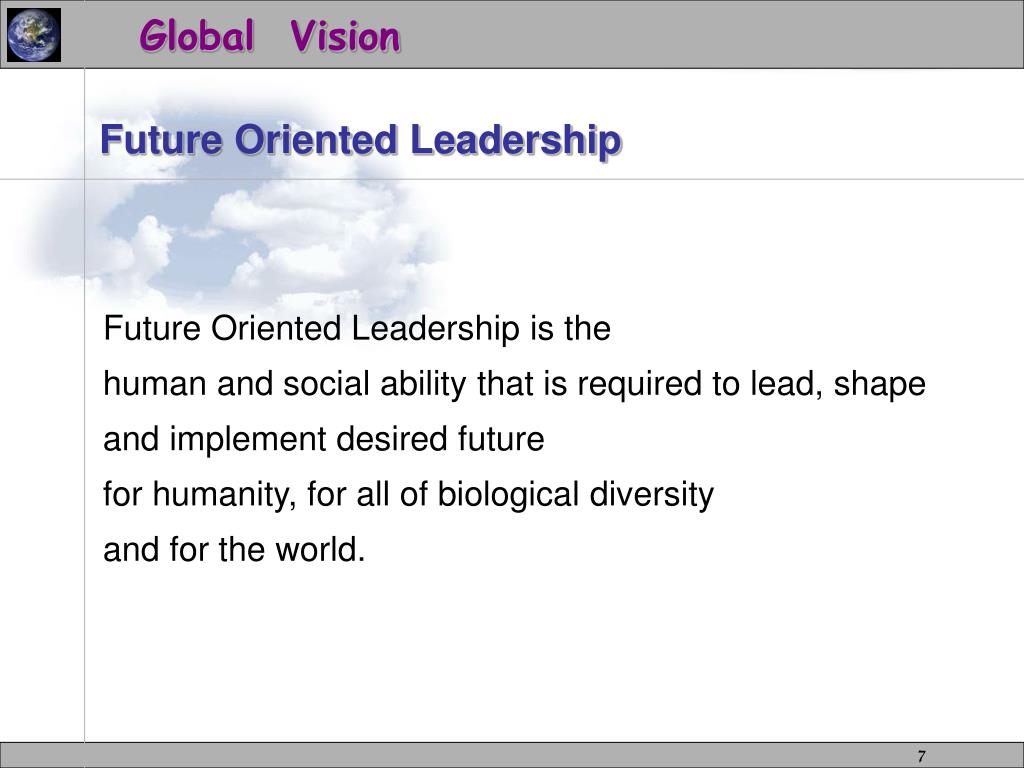Click the word "implement" in the body text
The height and width of the screenshot is (768, 1024).
point(248,440)
